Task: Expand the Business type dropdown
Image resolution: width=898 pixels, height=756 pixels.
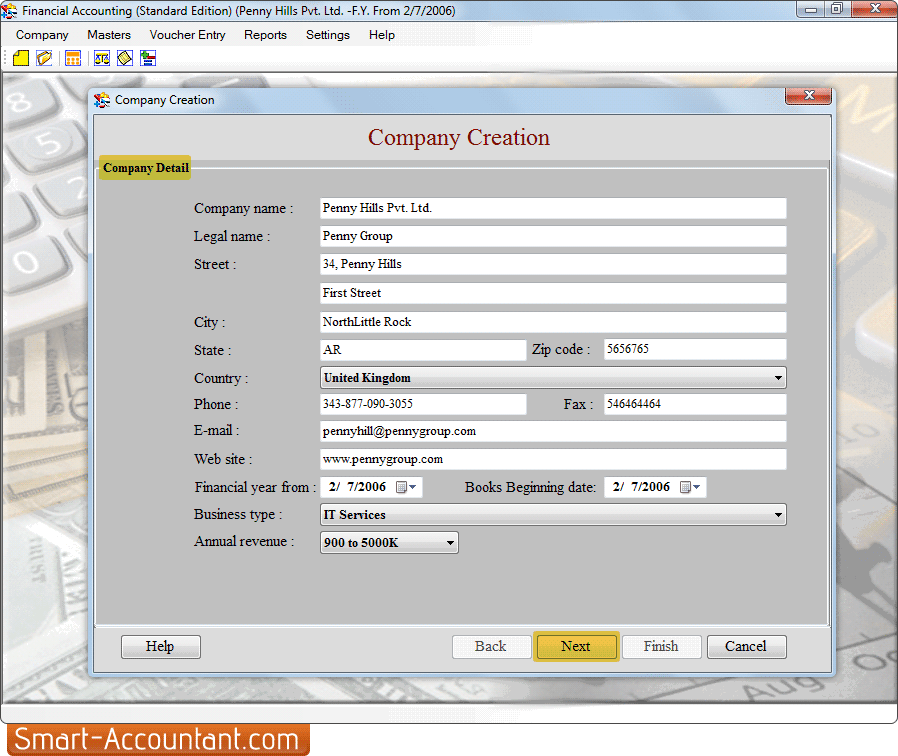Action: tap(778, 514)
